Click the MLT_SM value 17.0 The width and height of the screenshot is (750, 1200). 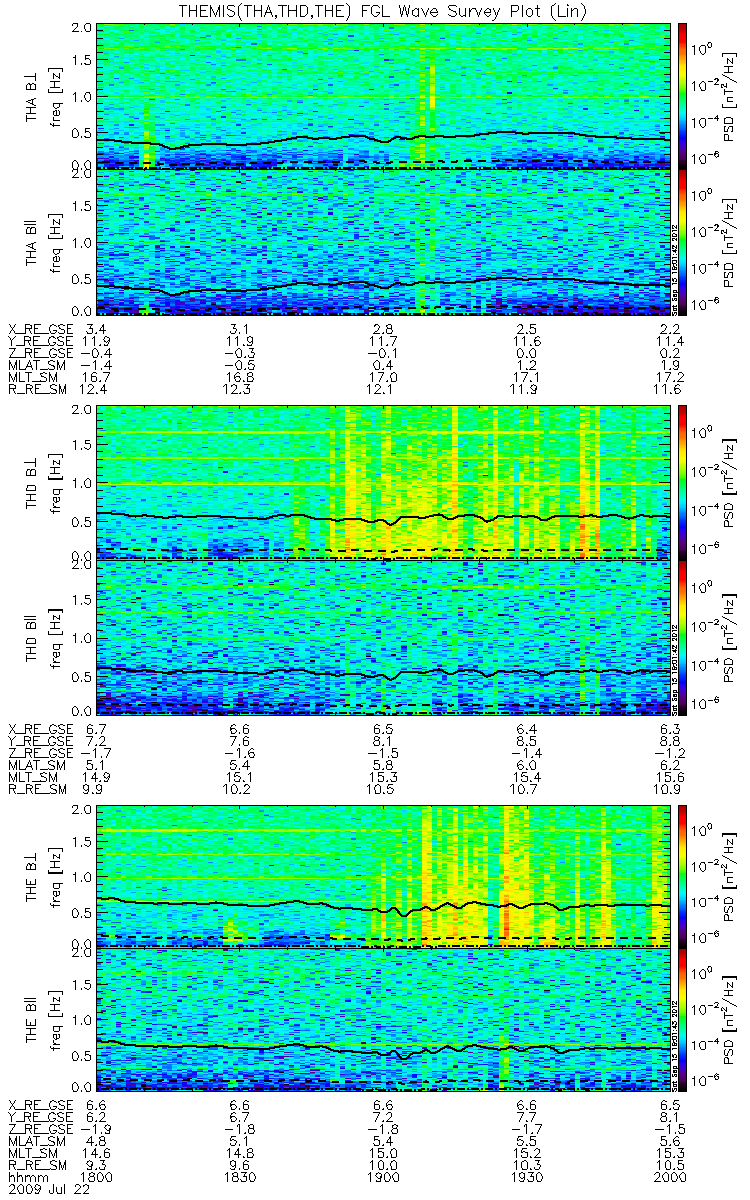tap(383, 378)
